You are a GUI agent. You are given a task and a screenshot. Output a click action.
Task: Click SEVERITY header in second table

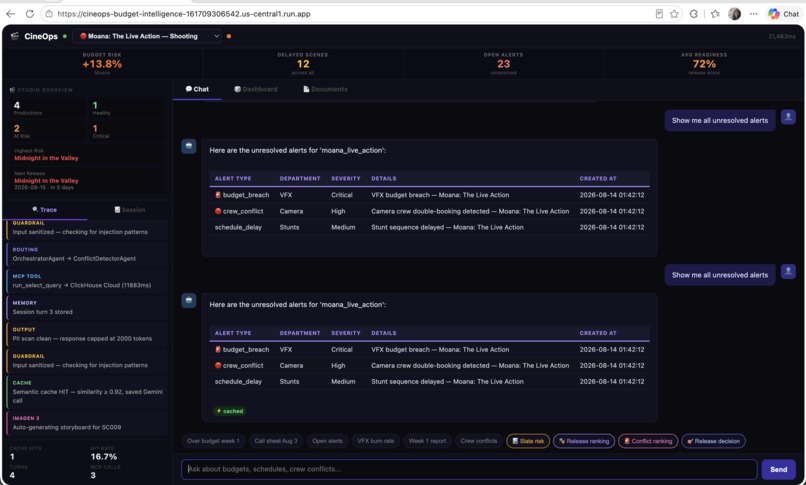(x=345, y=333)
